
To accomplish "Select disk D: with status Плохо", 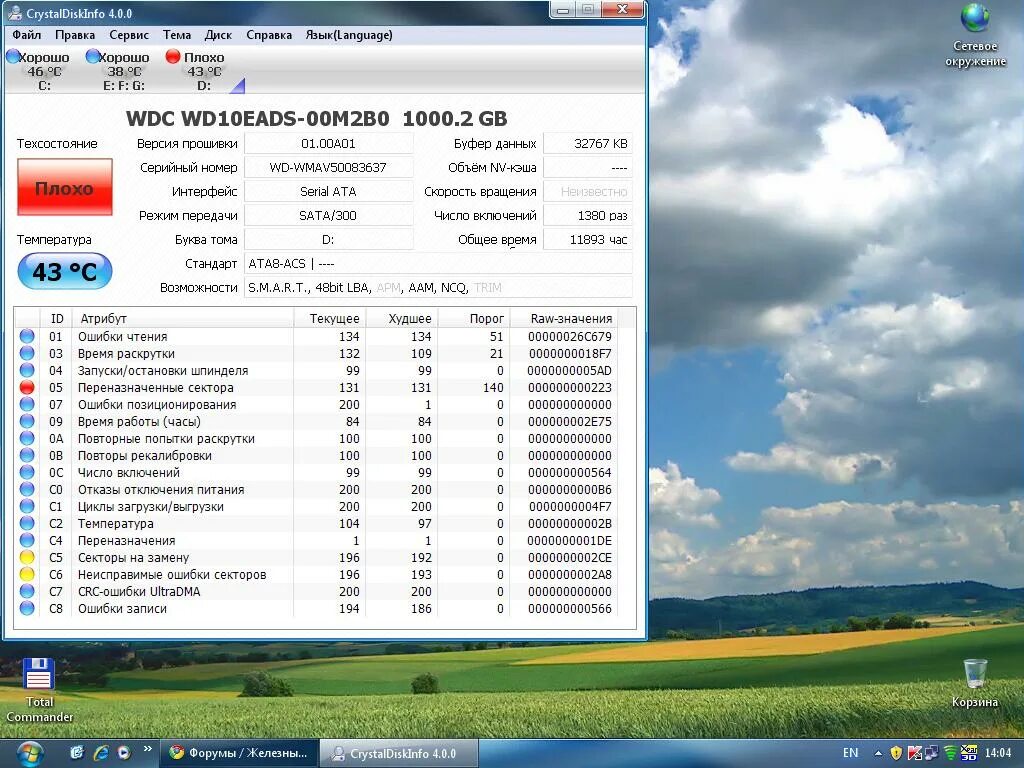I will (x=198, y=71).
